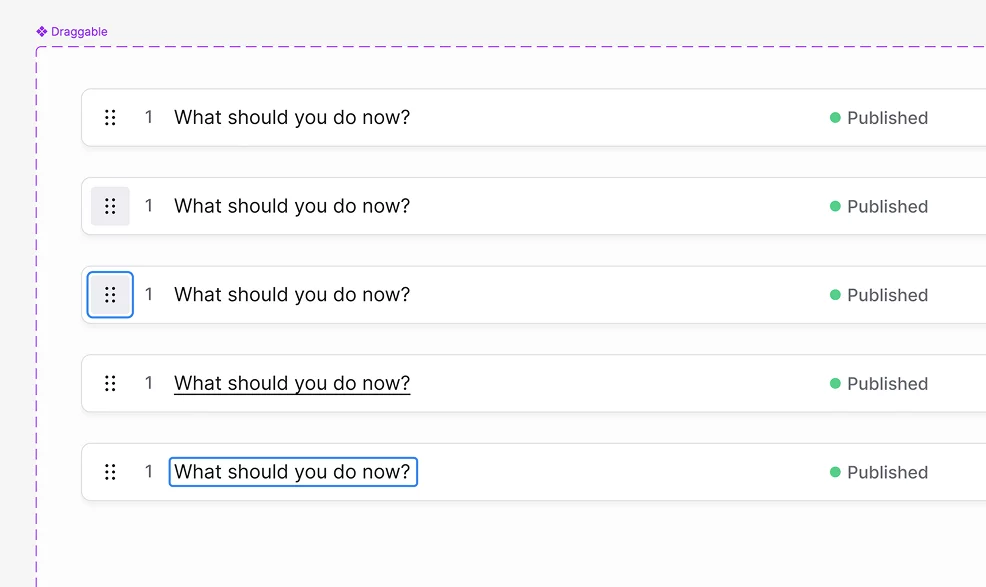Click "Published" status in the third row
Screen dimensions: 986x587
click(x=887, y=295)
